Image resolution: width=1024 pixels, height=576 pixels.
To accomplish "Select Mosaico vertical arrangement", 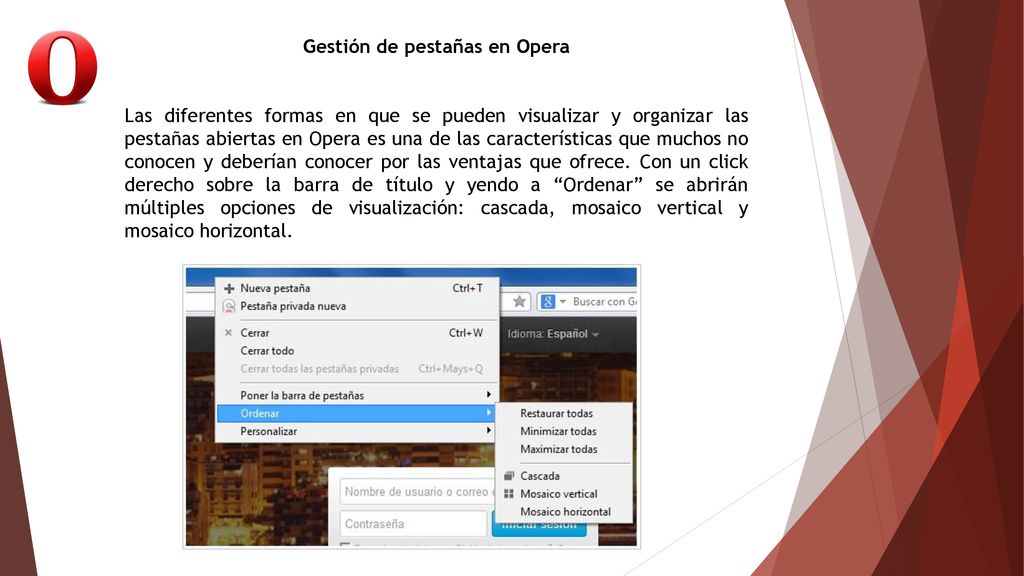I will point(564,494).
